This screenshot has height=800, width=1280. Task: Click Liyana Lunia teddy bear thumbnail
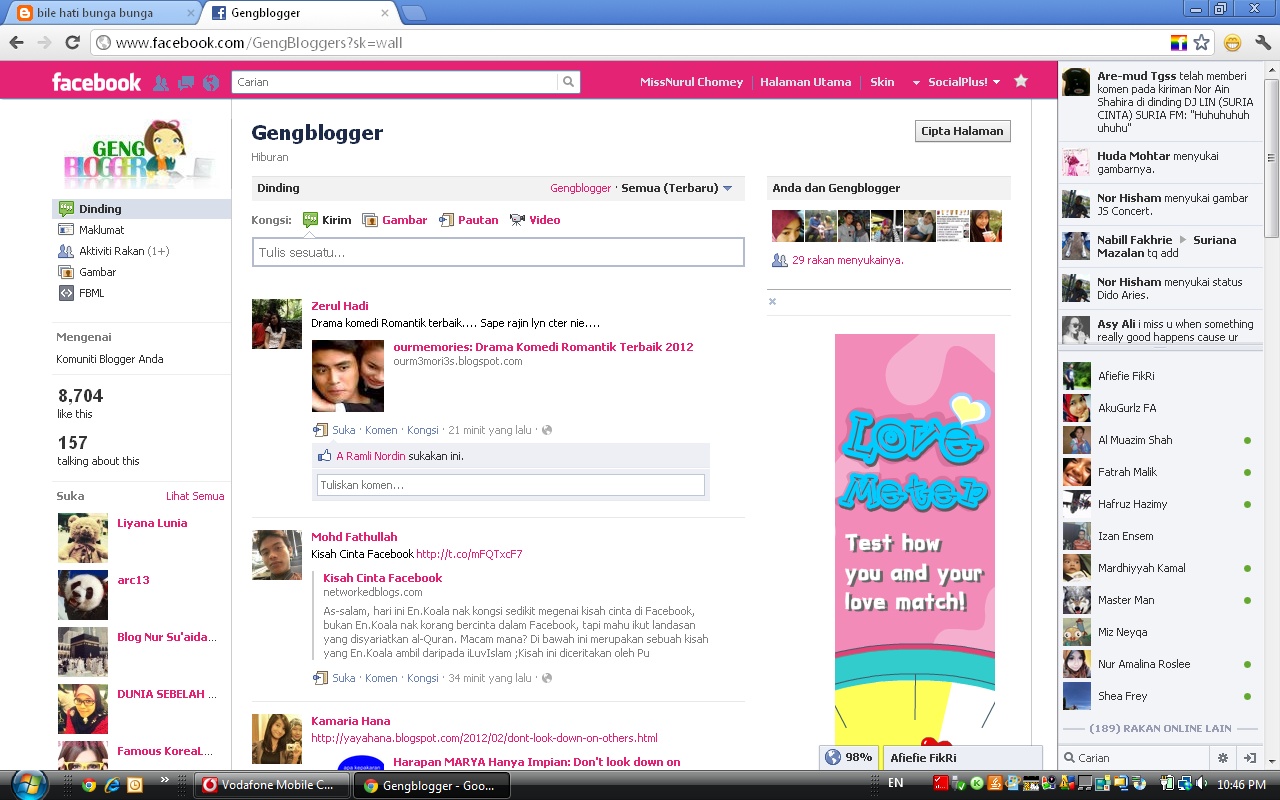(83, 538)
